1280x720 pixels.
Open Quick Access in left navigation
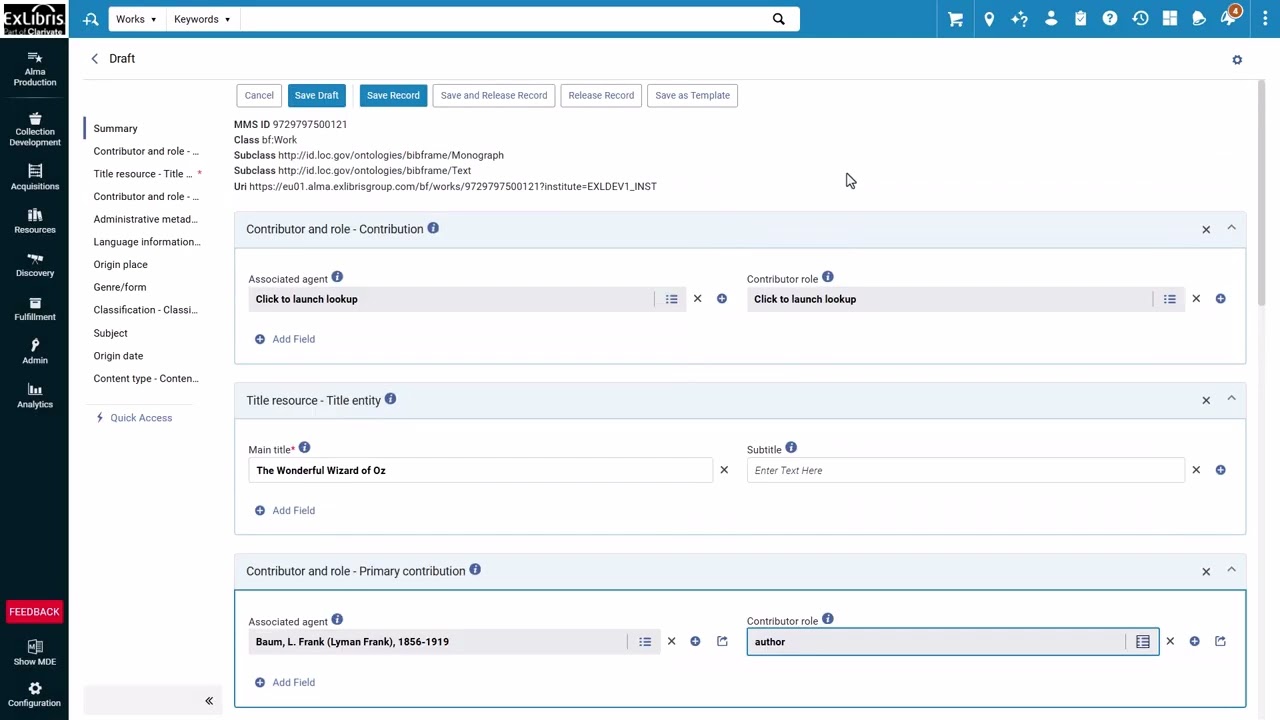pos(133,418)
